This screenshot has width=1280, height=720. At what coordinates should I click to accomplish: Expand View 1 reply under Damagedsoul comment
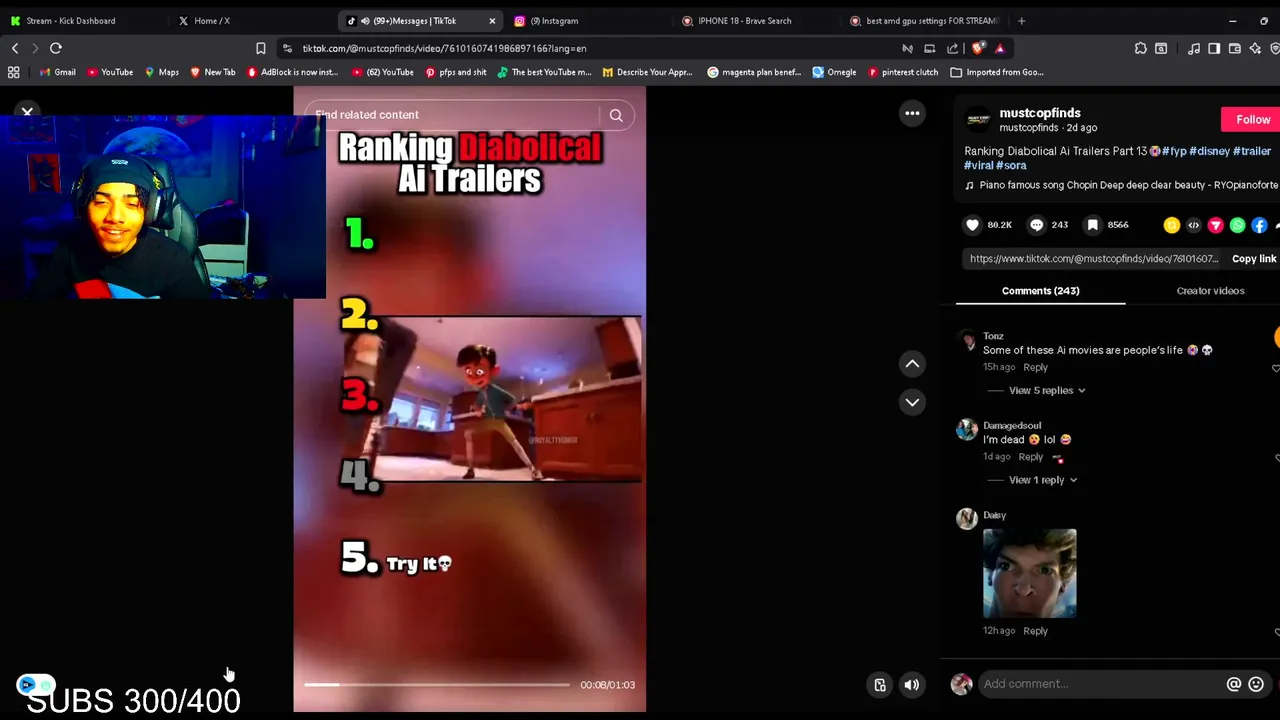[x=1042, y=480]
